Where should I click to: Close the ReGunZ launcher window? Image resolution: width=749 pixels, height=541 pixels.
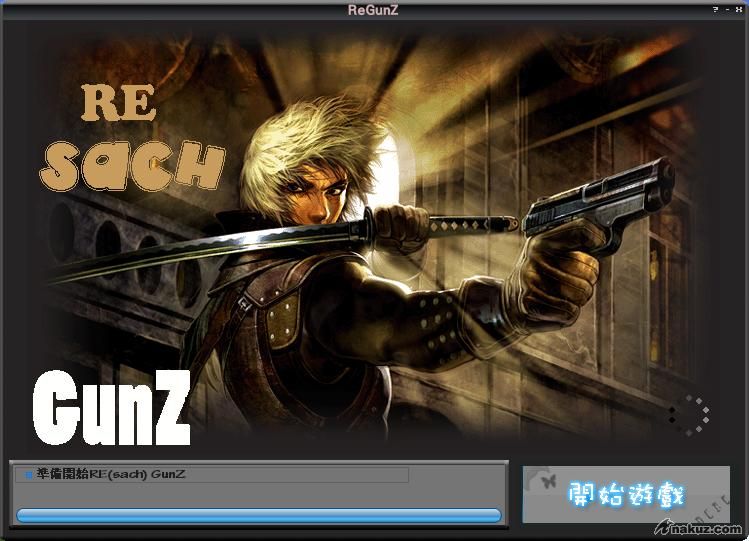tap(739, 9)
